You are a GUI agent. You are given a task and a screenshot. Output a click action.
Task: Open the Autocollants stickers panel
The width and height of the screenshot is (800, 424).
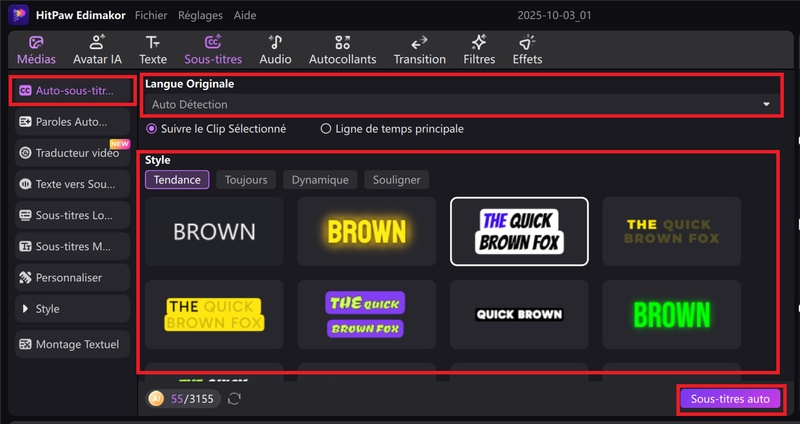point(342,50)
